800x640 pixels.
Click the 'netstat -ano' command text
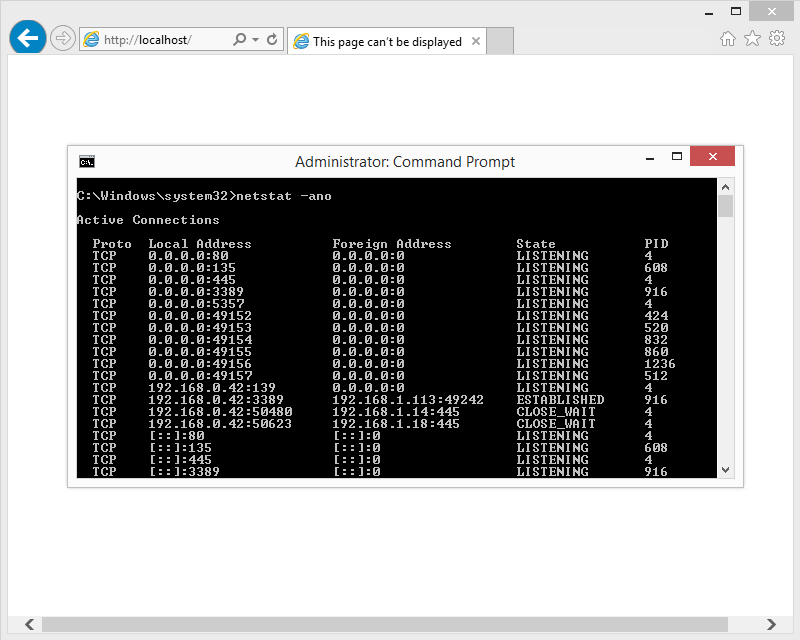[x=284, y=196]
